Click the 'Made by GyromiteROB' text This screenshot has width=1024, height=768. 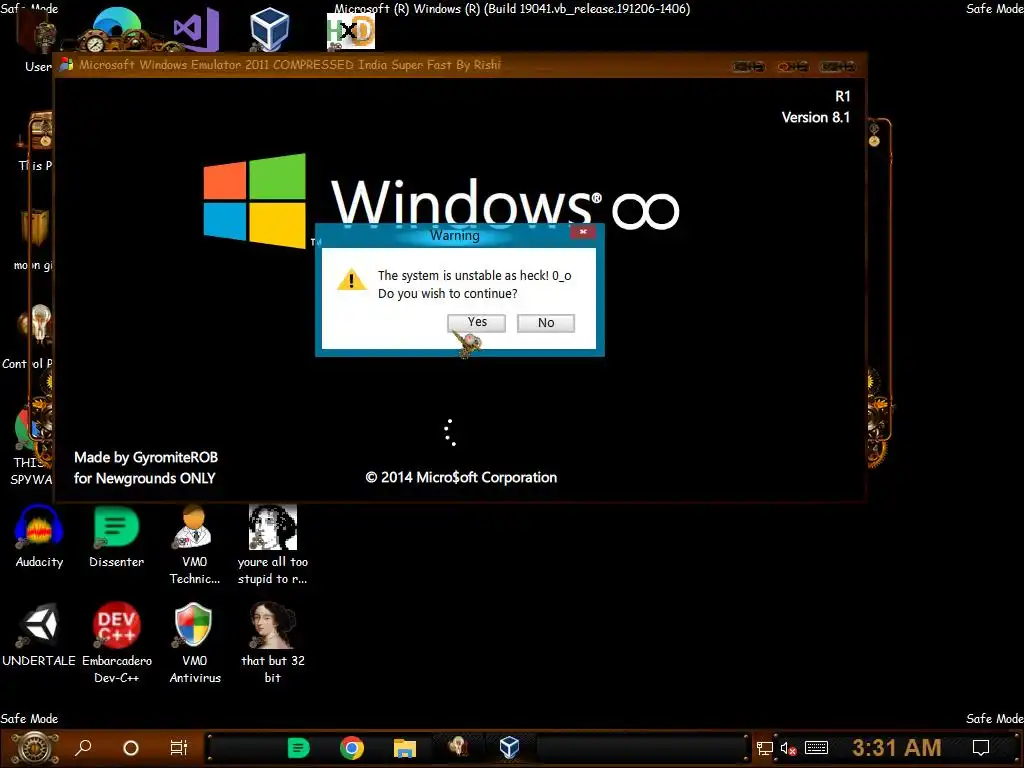146,457
